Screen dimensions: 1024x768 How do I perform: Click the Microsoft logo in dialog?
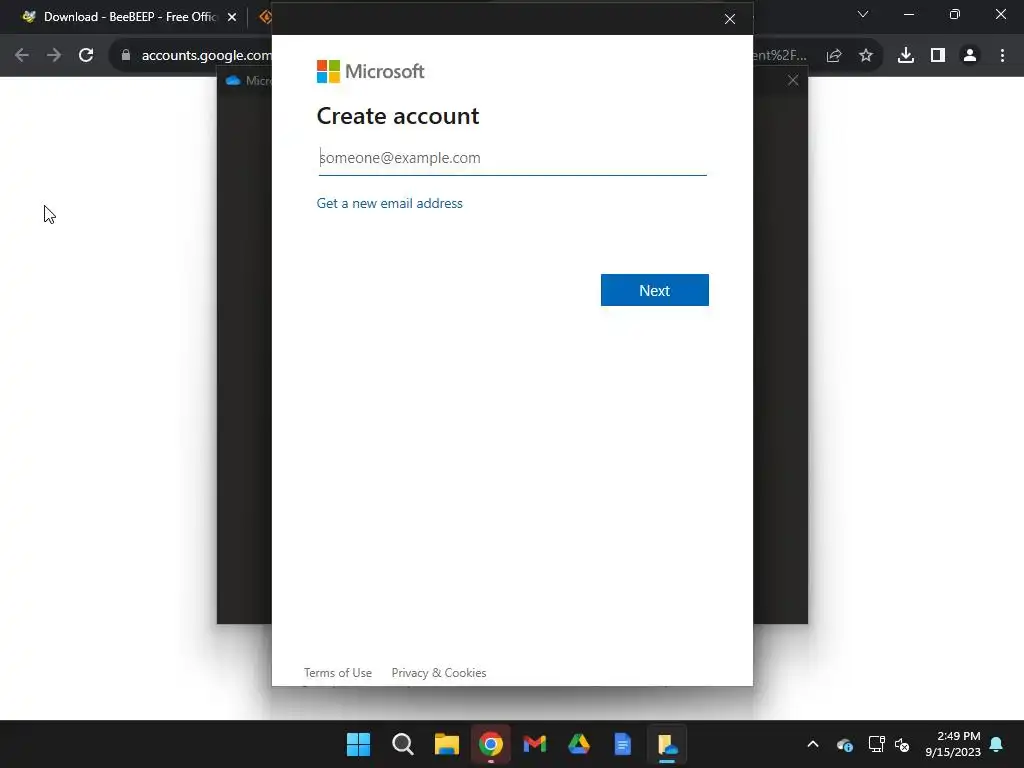coord(370,71)
